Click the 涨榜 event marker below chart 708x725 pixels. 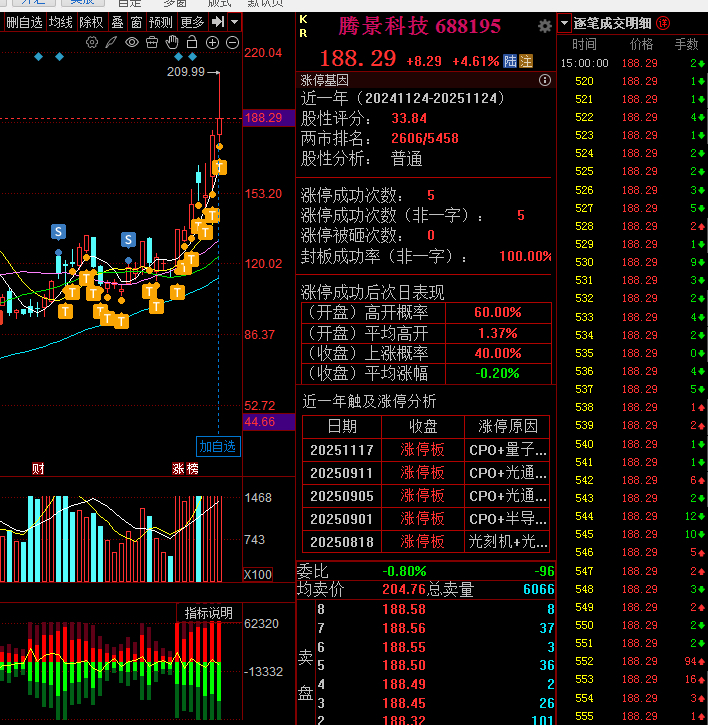tap(185, 469)
